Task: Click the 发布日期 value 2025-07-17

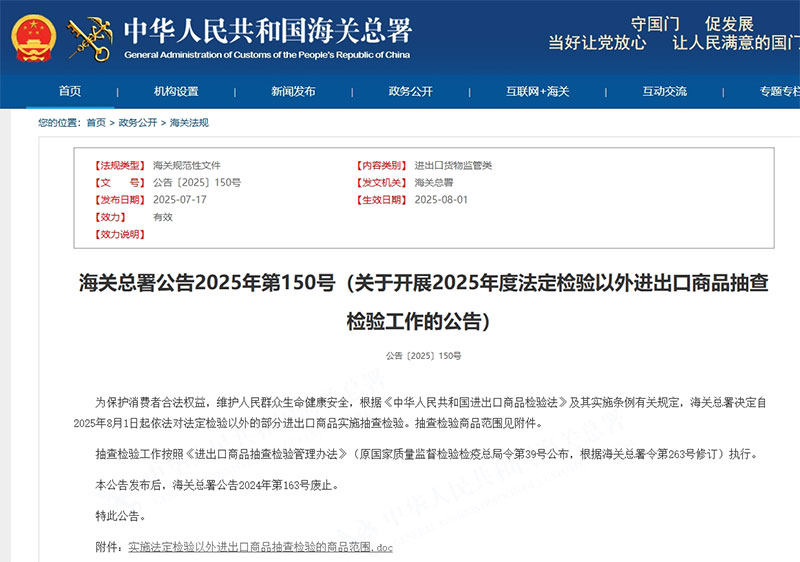Action: click(179, 200)
